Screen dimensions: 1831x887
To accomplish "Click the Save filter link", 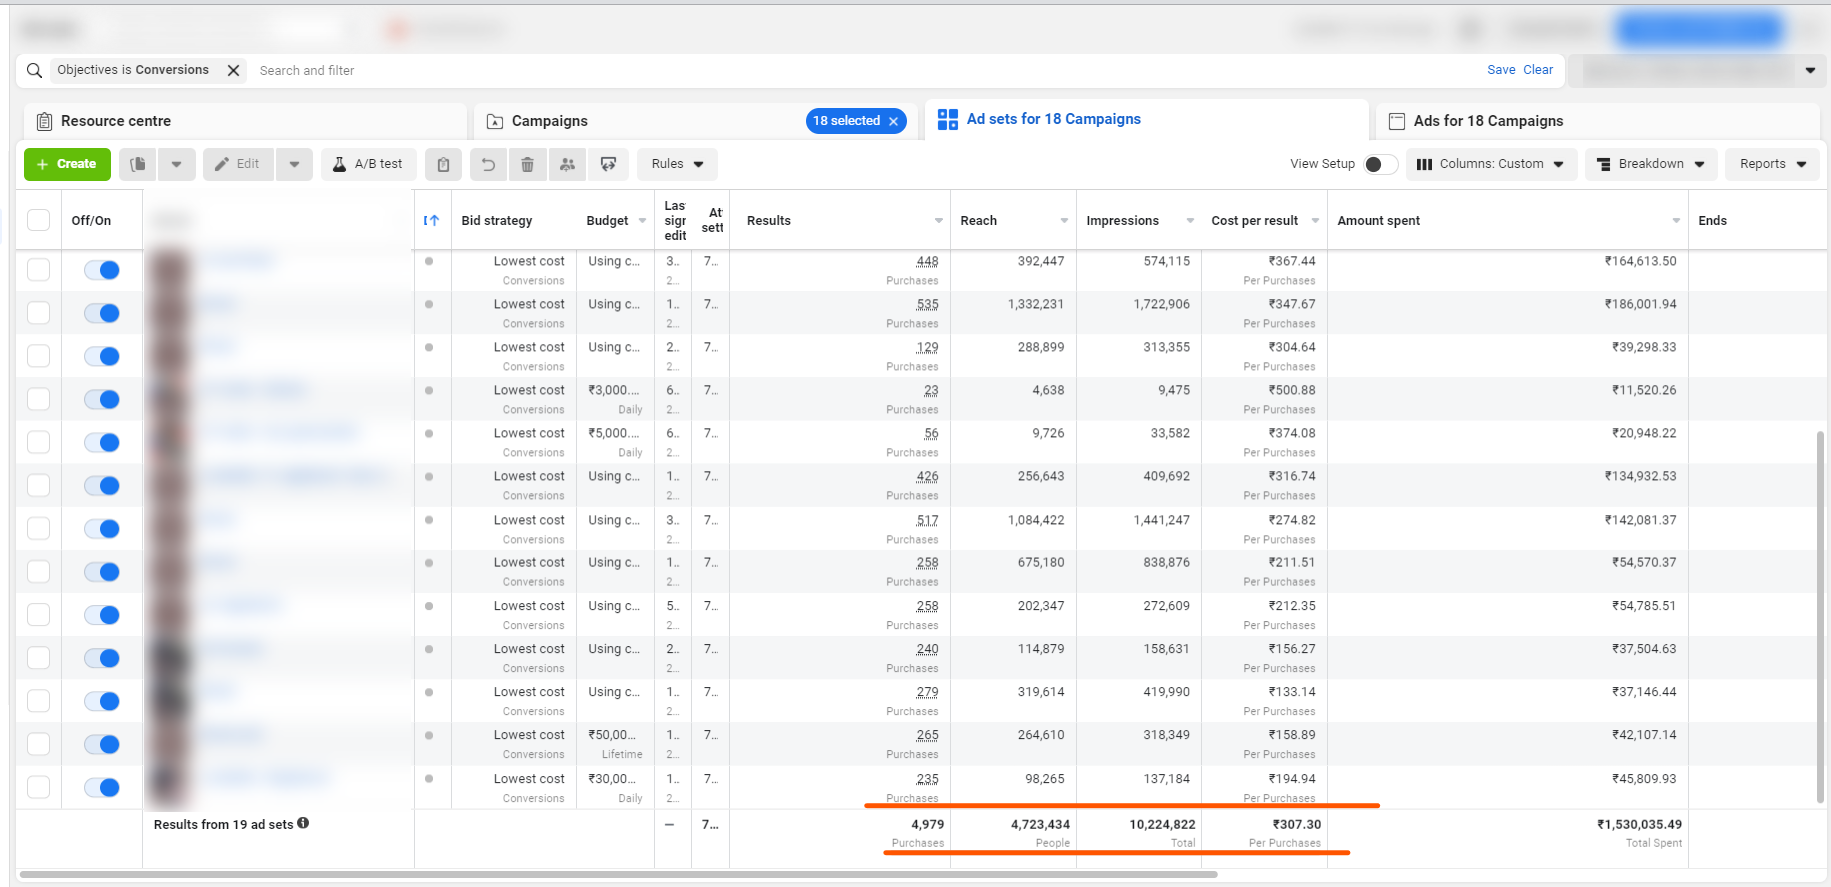I will 1500,70.
